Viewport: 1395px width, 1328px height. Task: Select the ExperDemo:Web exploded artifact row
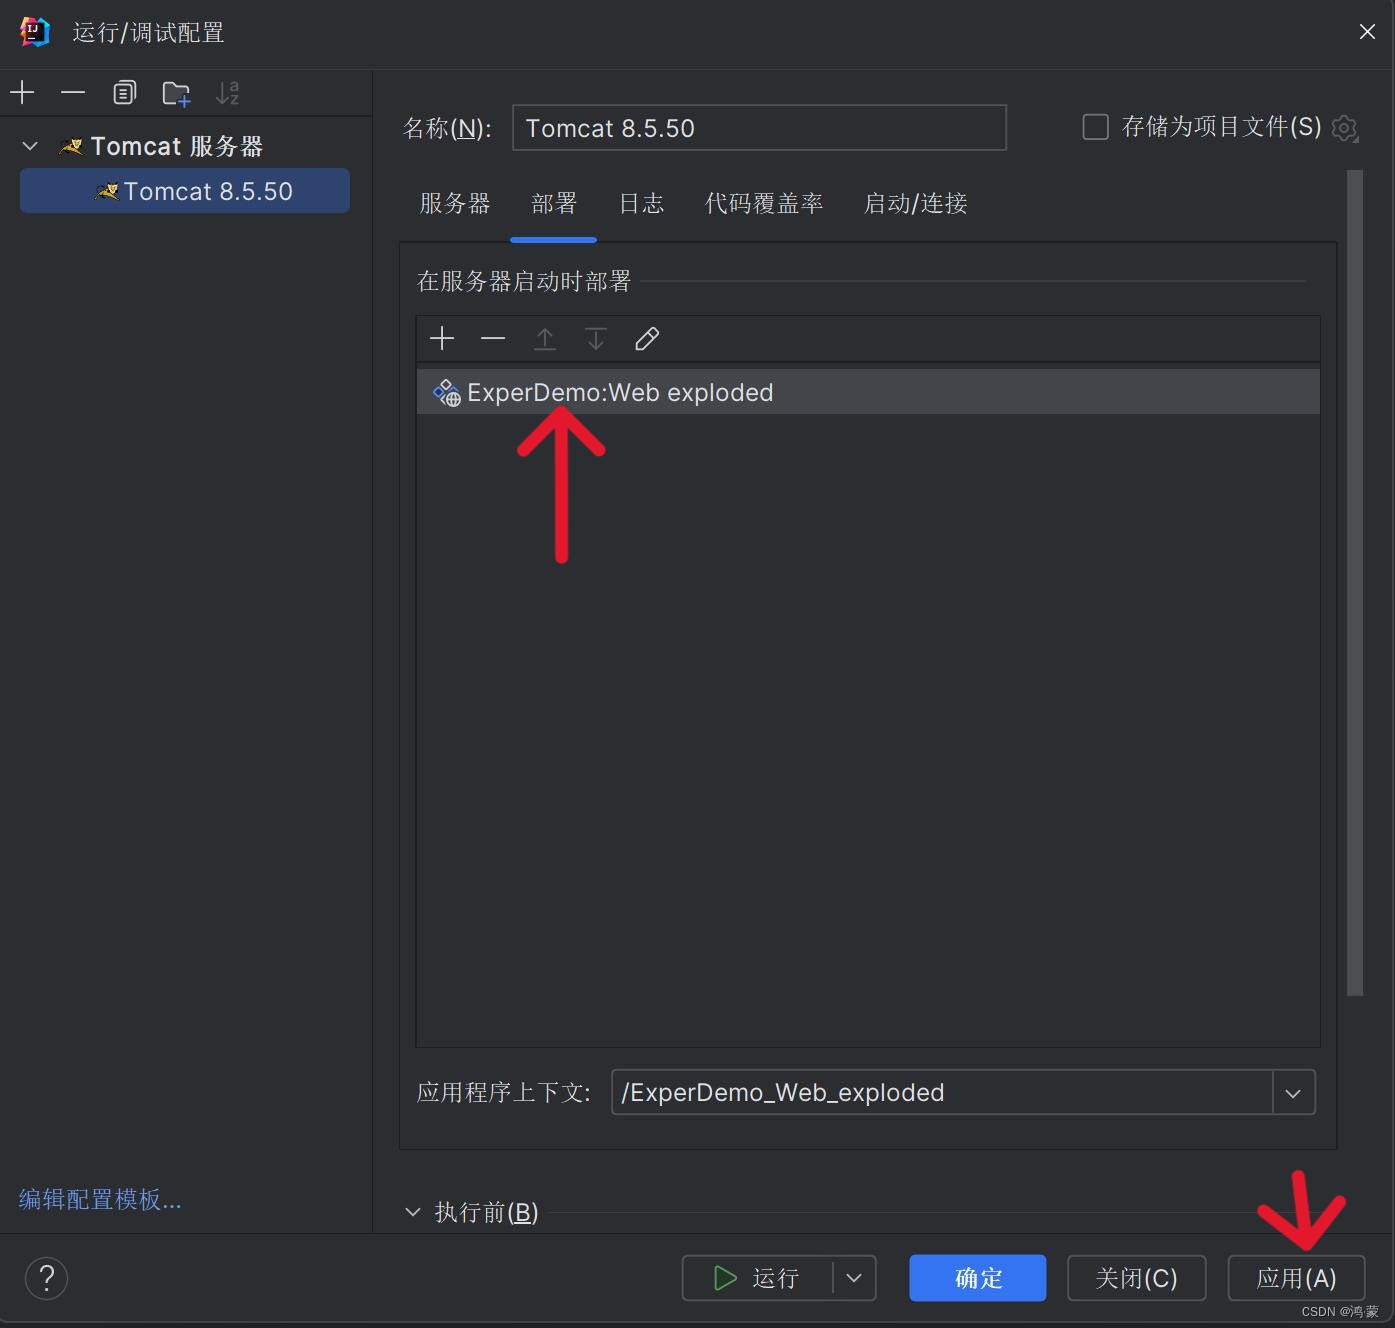point(868,392)
